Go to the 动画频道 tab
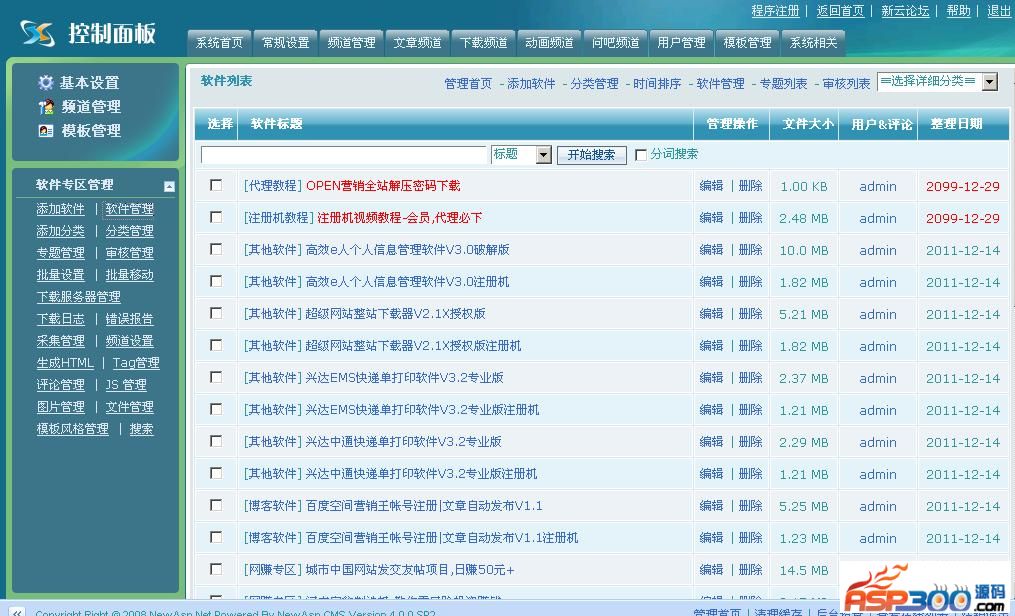 point(550,43)
